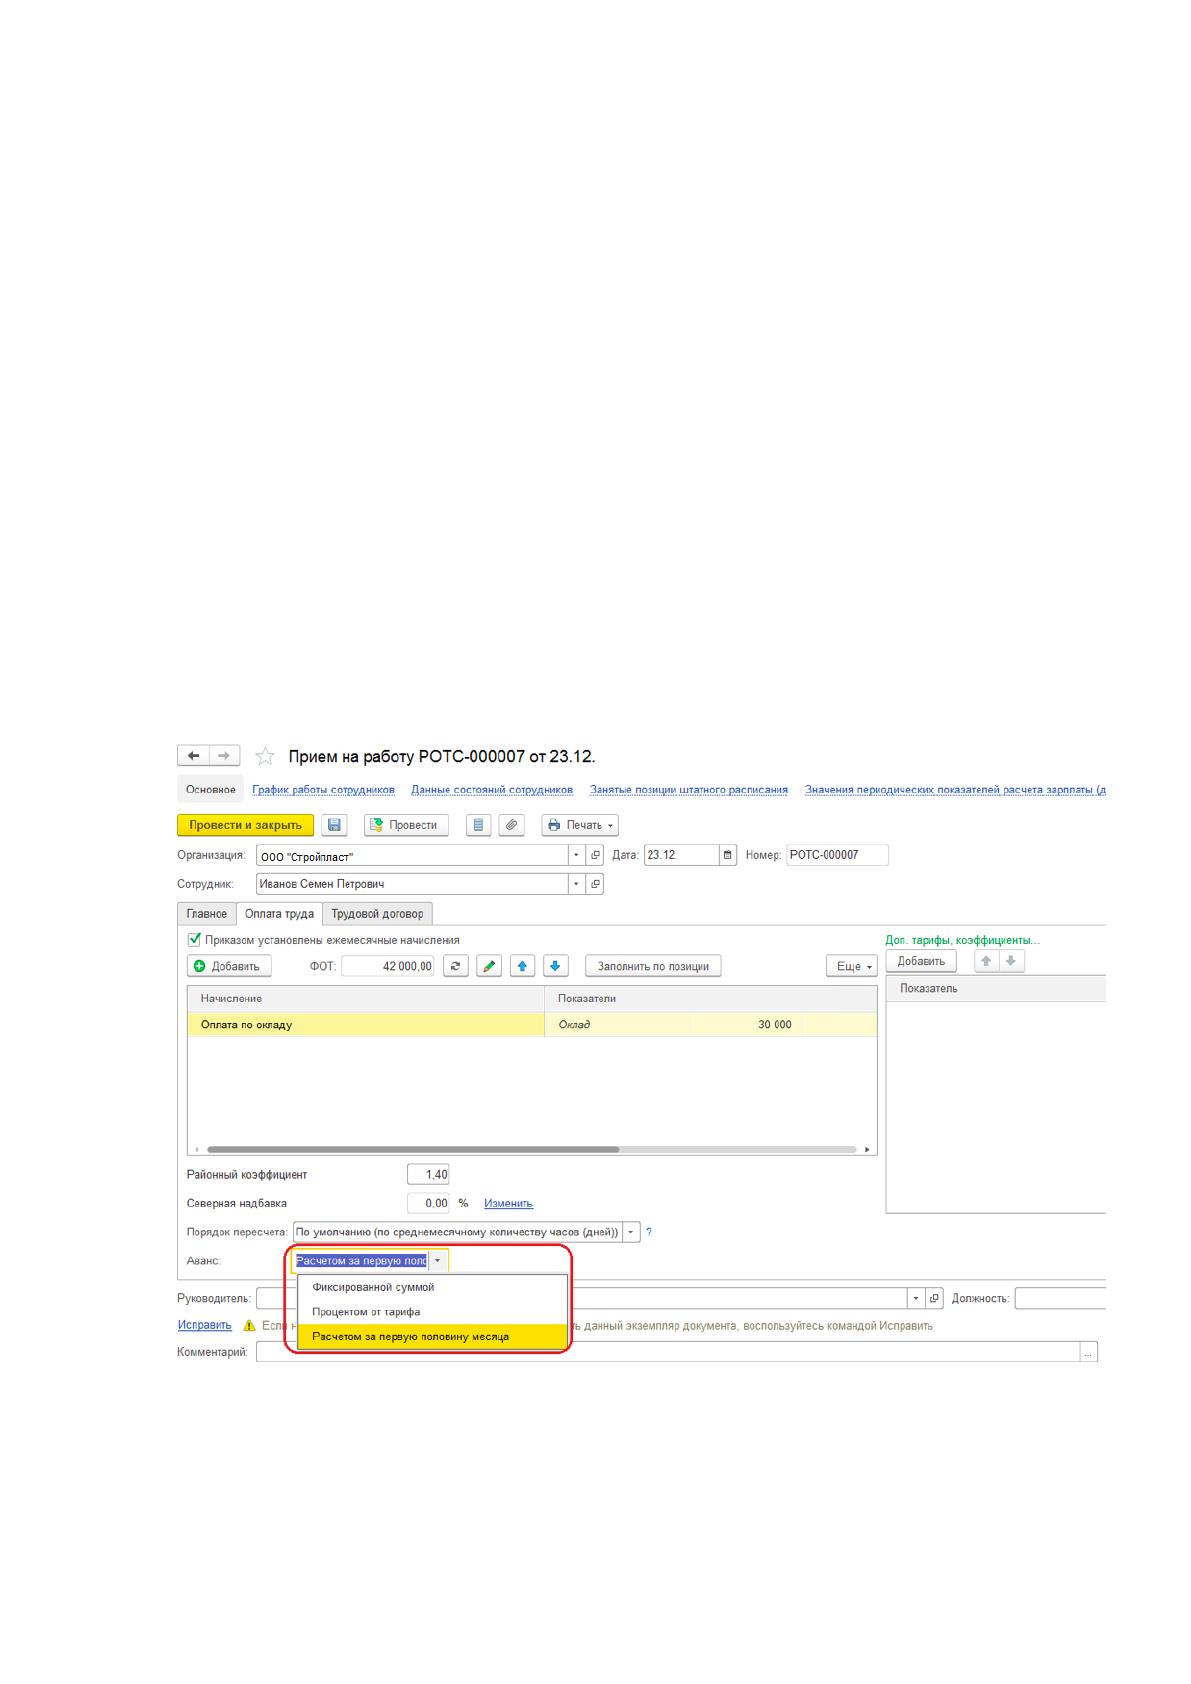The image size is (1191, 1684).
Task: Click the recalculate ФОТ refresh icon
Action: pos(456,966)
